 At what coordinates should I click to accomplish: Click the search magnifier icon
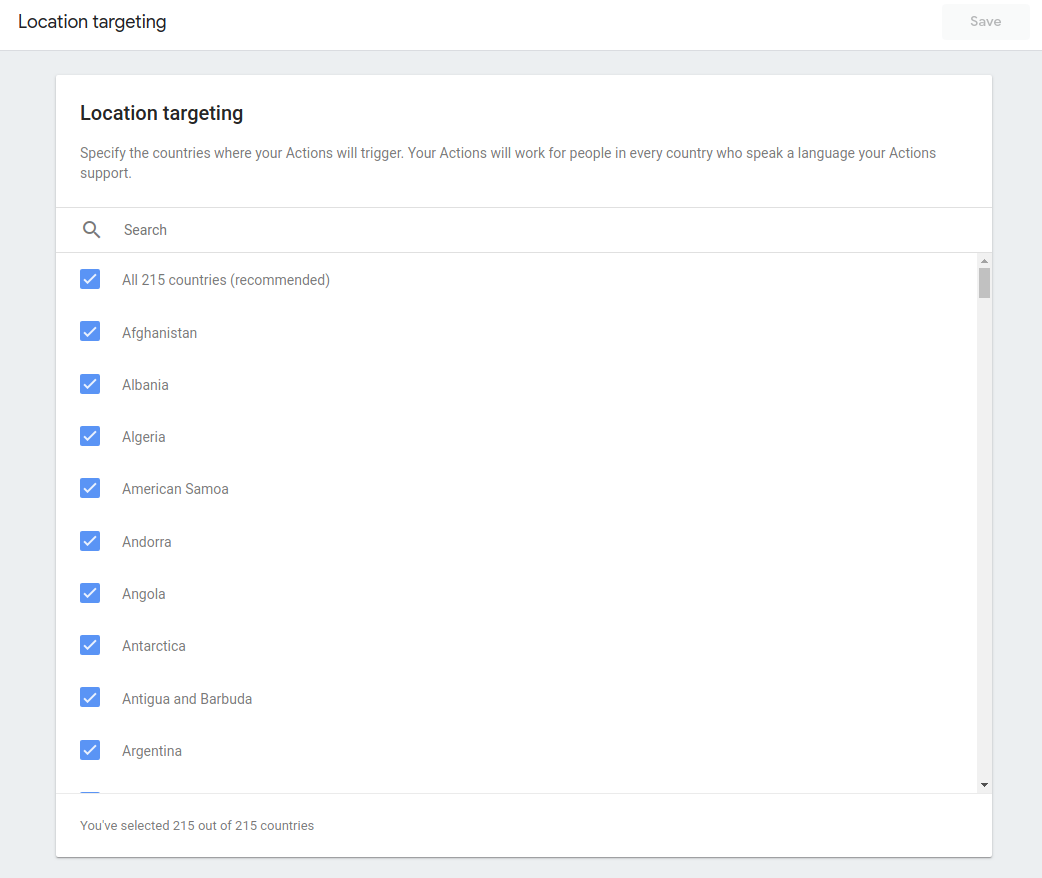pos(91,229)
